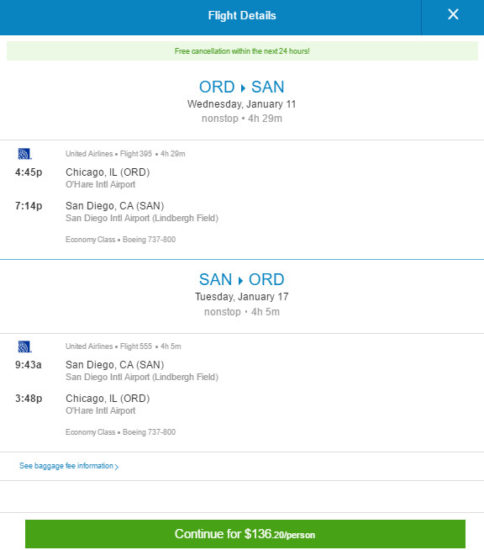Screen dimensions: 484x550
Task: Click the 7:14p arrival time
Action: click(28, 206)
